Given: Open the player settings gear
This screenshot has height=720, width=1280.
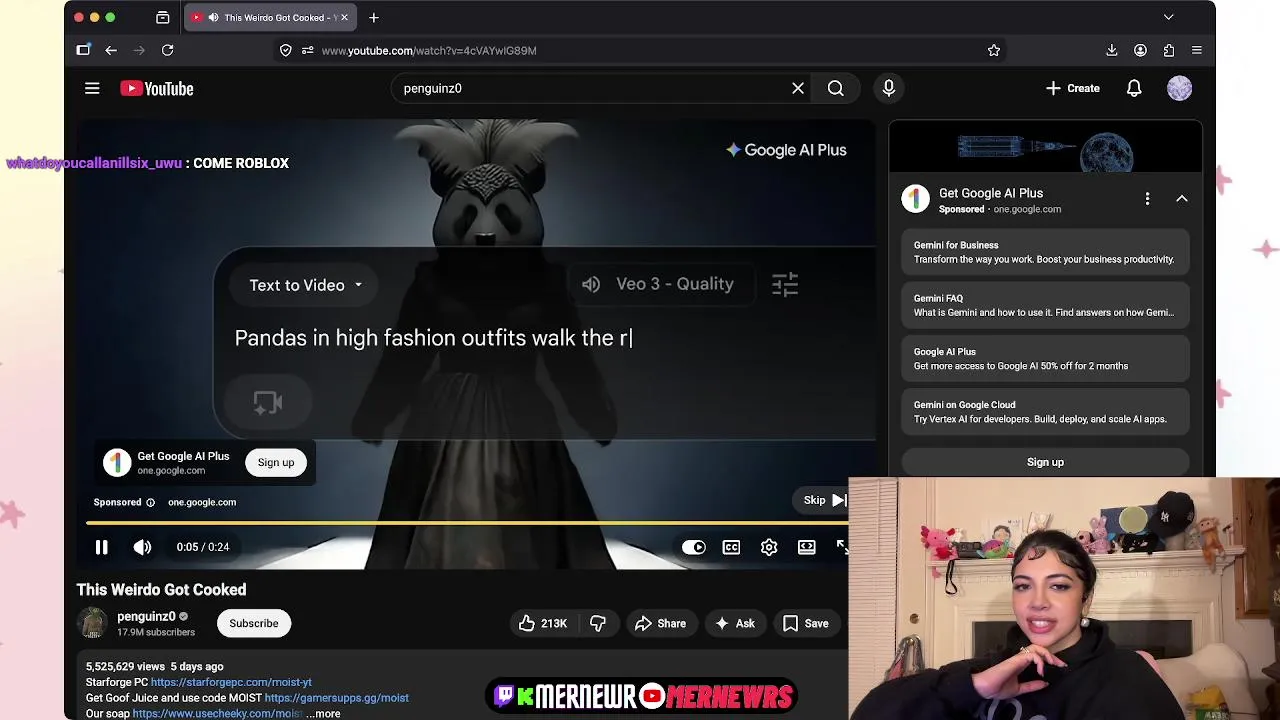Looking at the screenshot, I should tap(769, 547).
